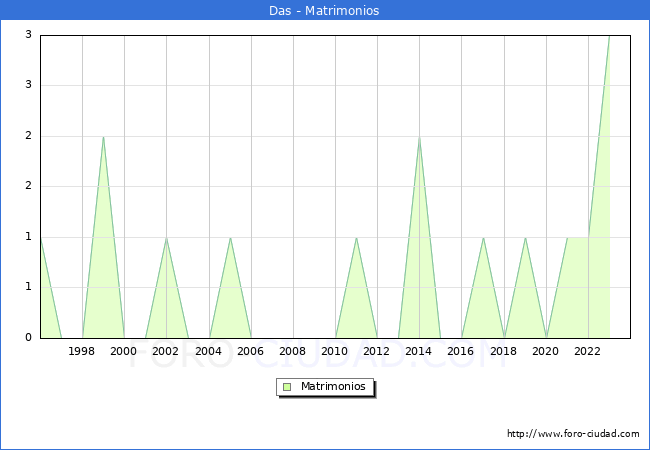
Task: Select the 2014 x-axis label
Action: tap(419, 351)
